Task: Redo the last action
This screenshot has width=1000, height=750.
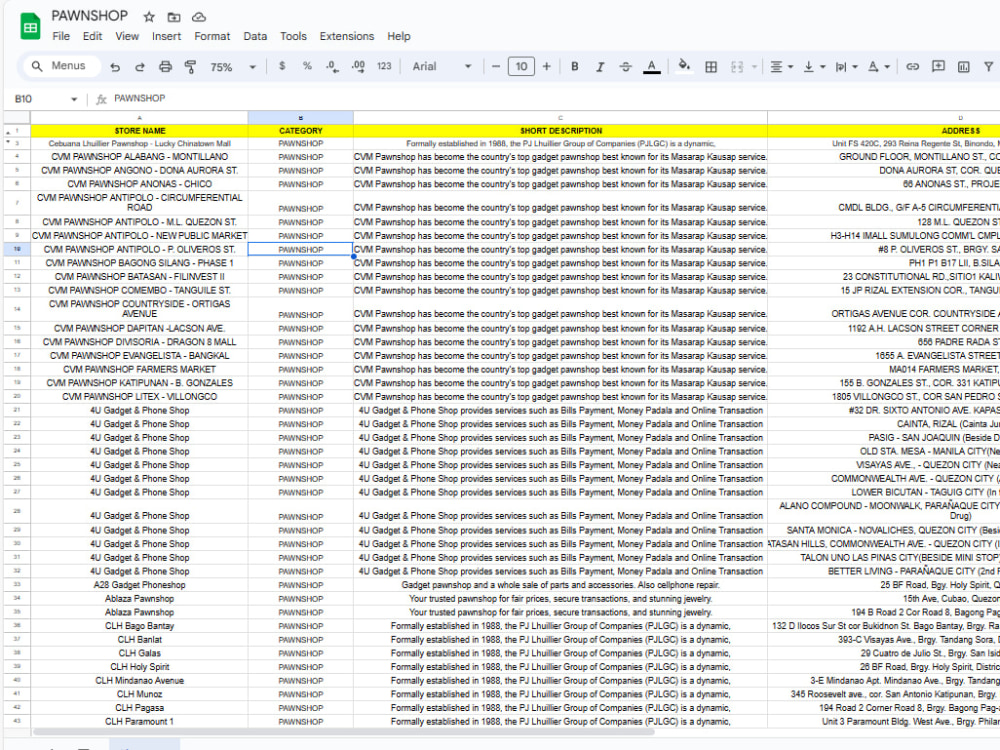Action: click(x=140, y=66)
